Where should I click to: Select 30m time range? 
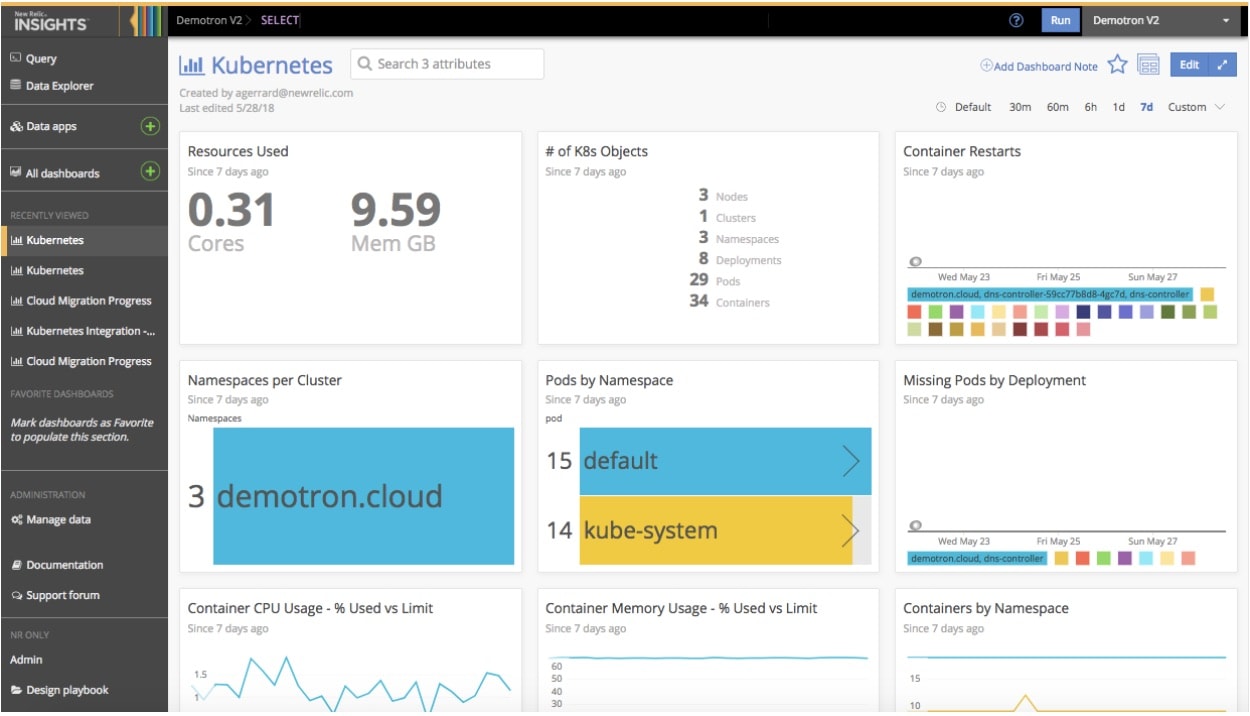point(1020,107)
